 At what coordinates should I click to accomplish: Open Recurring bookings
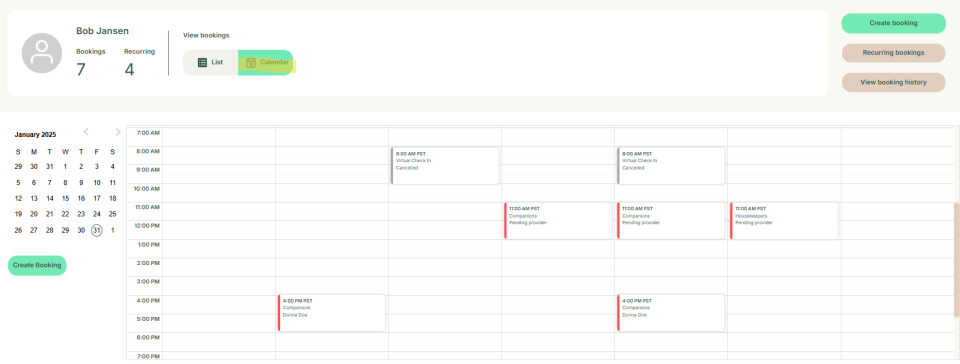893,53
